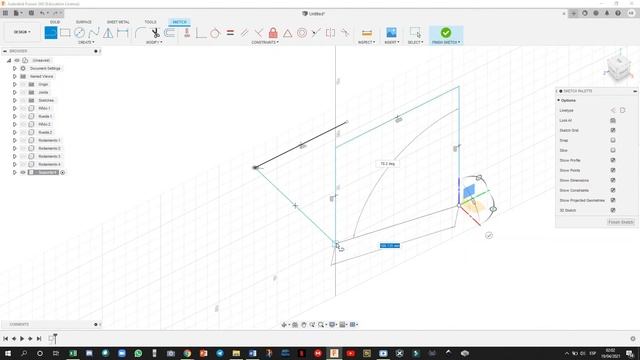Expand the Named Views node
The width and height of the screenshot is (640, 360).
pyautogui.click(x=15, y=76)
